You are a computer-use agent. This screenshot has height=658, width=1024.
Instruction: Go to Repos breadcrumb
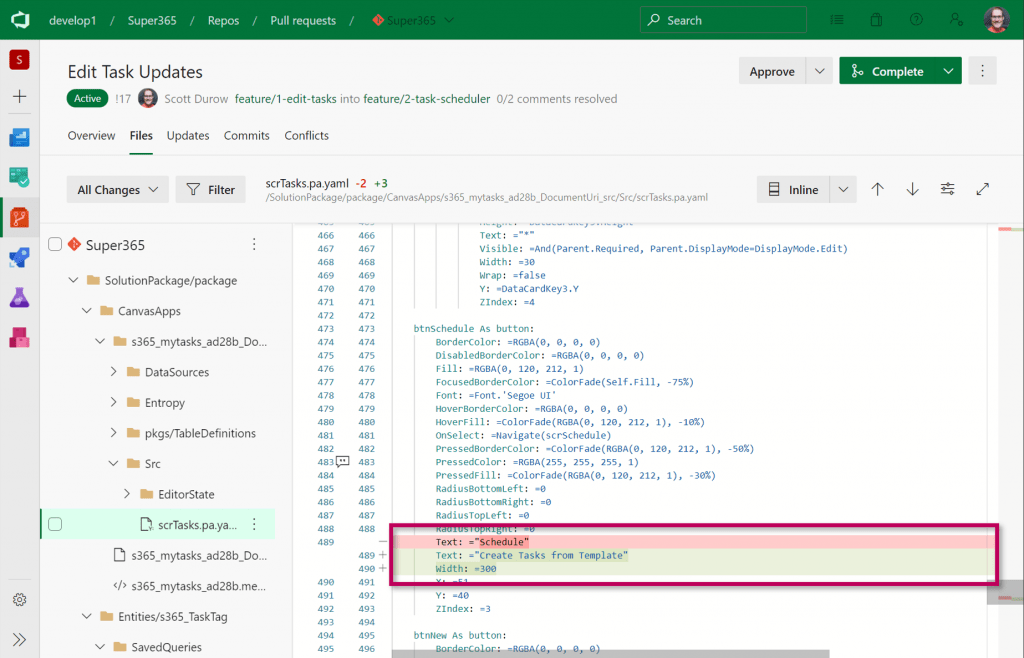pyautogui.click(x=223, y=20)
